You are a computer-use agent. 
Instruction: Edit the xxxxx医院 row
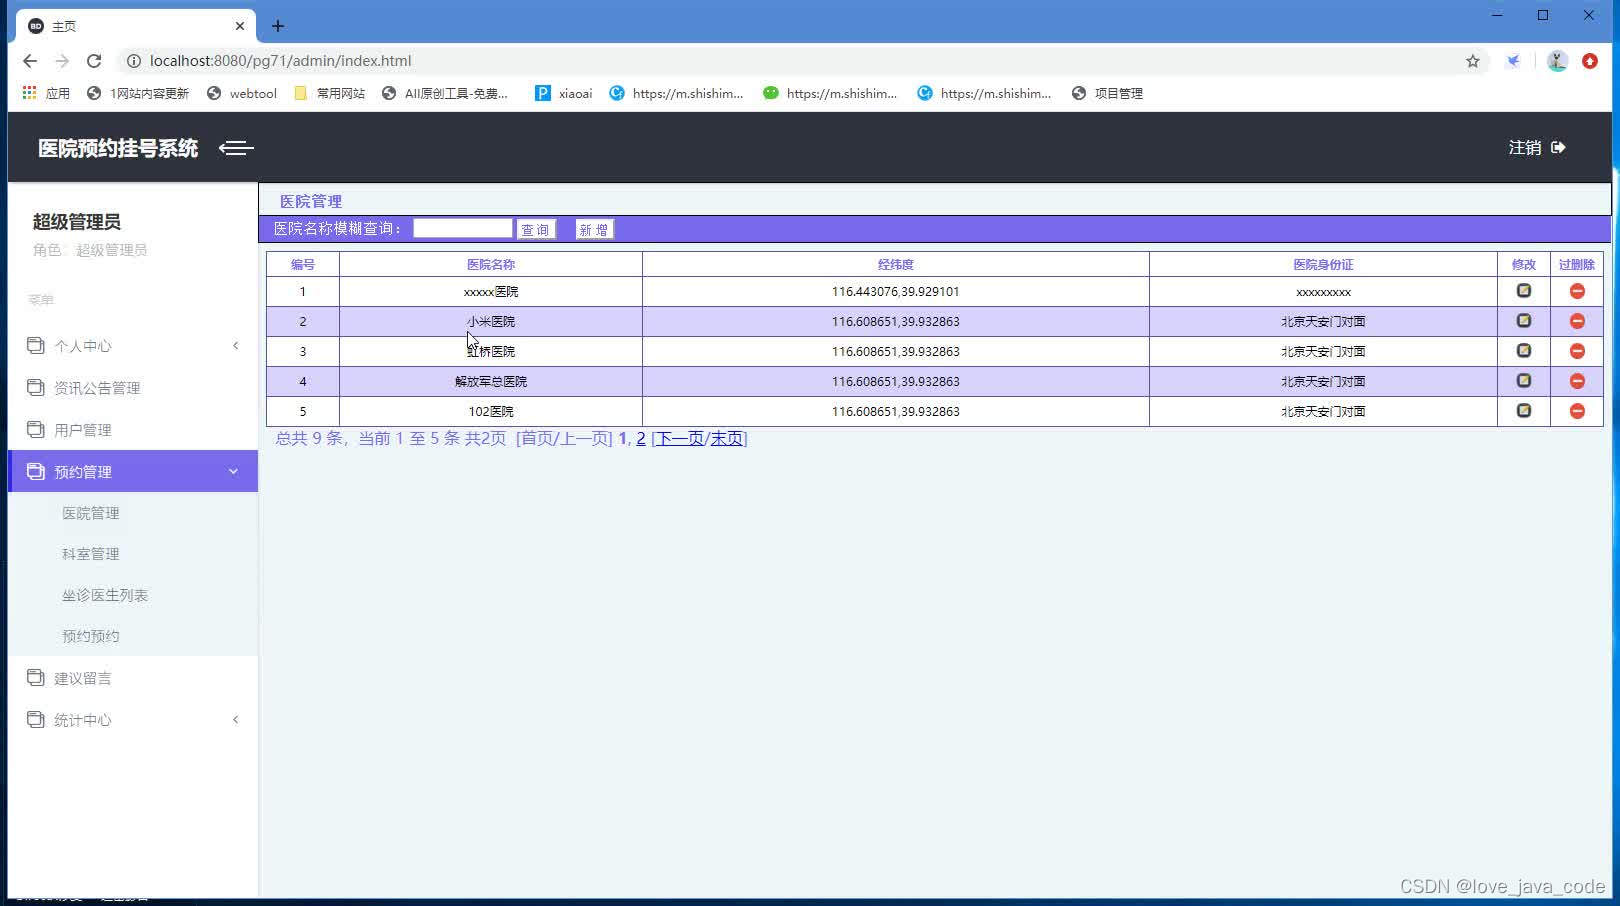pos(1523,291)
